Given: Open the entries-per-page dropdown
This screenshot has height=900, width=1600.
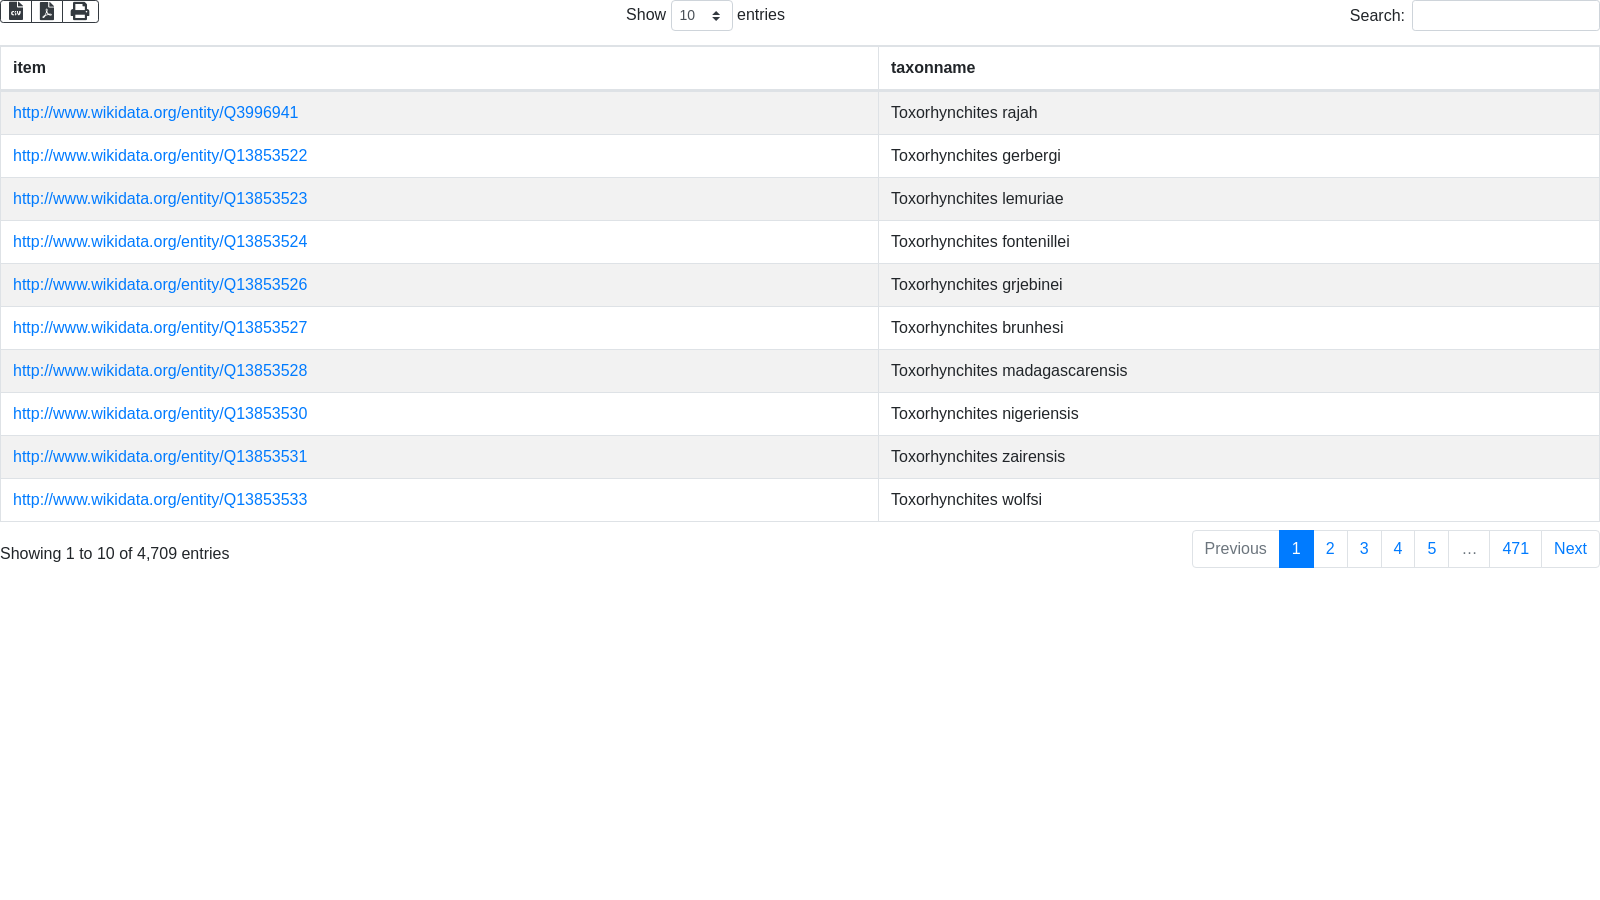Looking at the screenshot, I should pos(701,16).
